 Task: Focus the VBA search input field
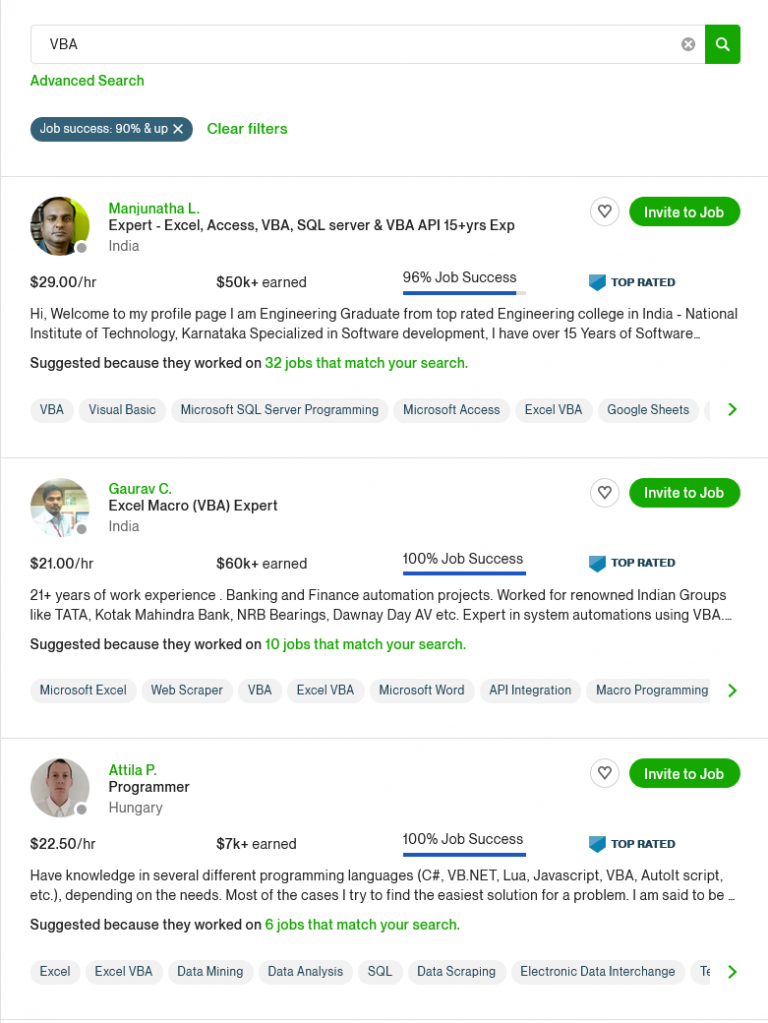350,44
